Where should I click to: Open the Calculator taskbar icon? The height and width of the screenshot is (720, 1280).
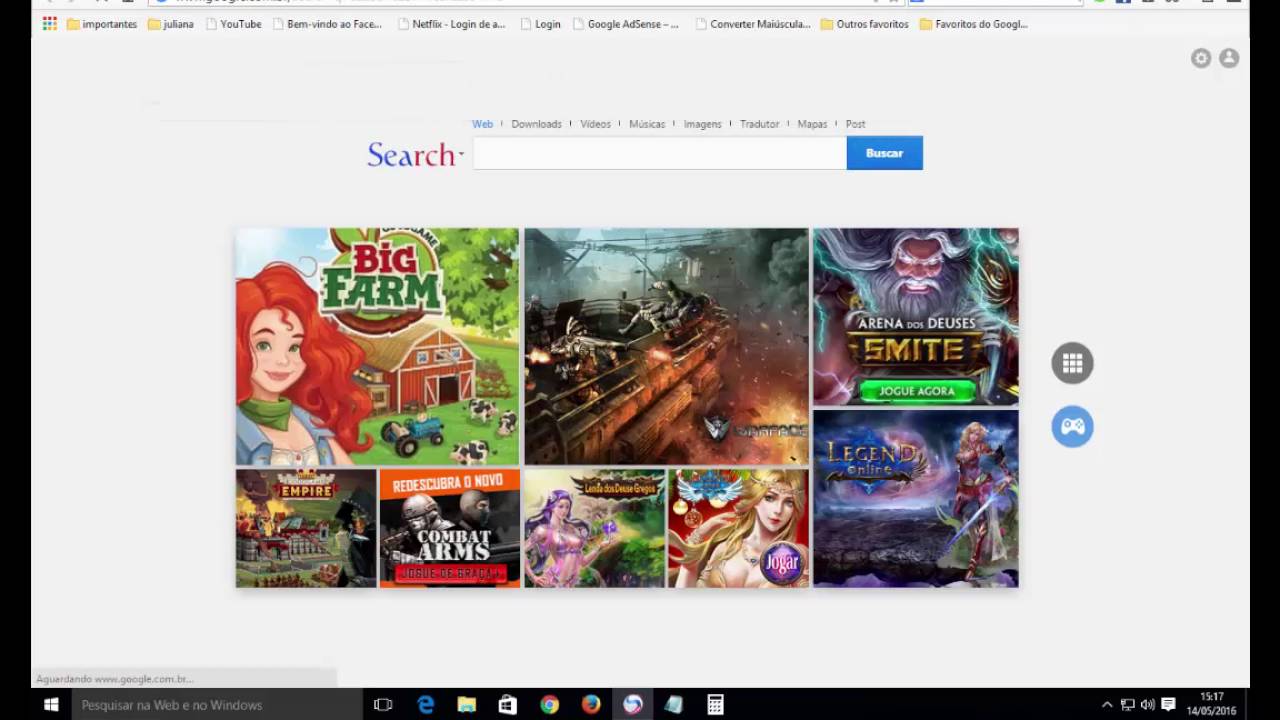[x=715, y=705]
